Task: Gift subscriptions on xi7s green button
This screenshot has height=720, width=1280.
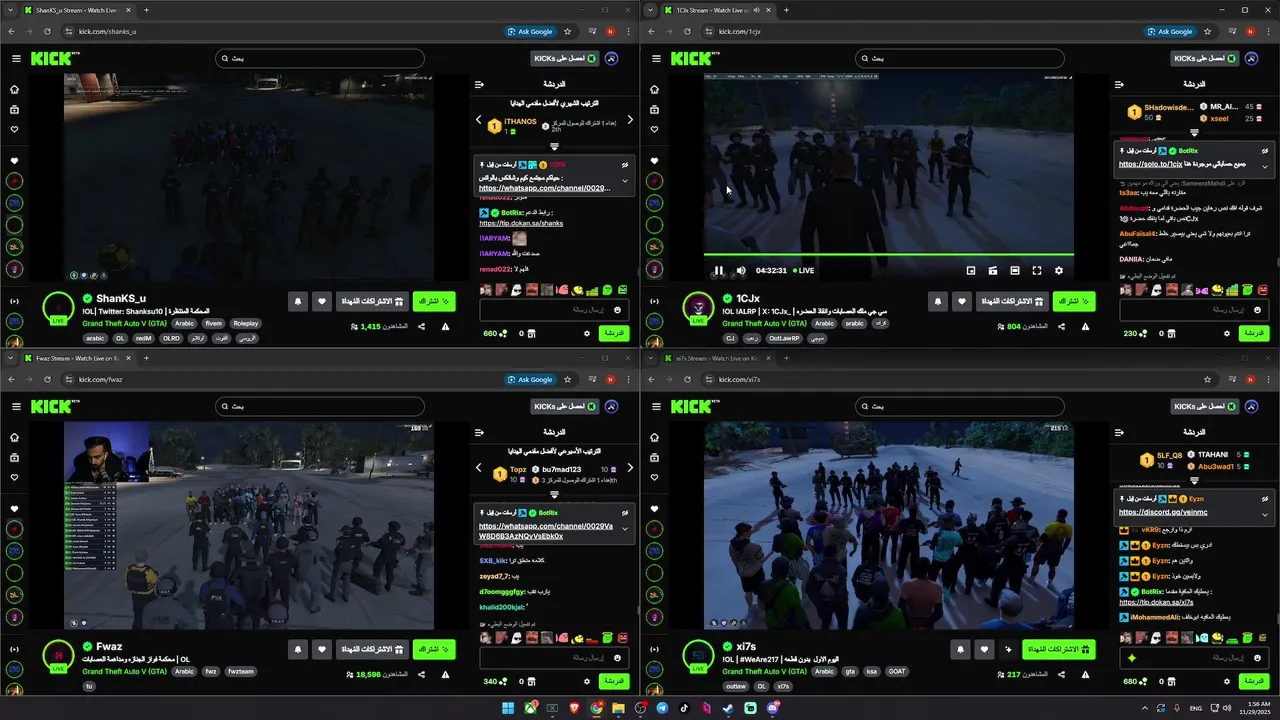Action: click(1058, 649)
